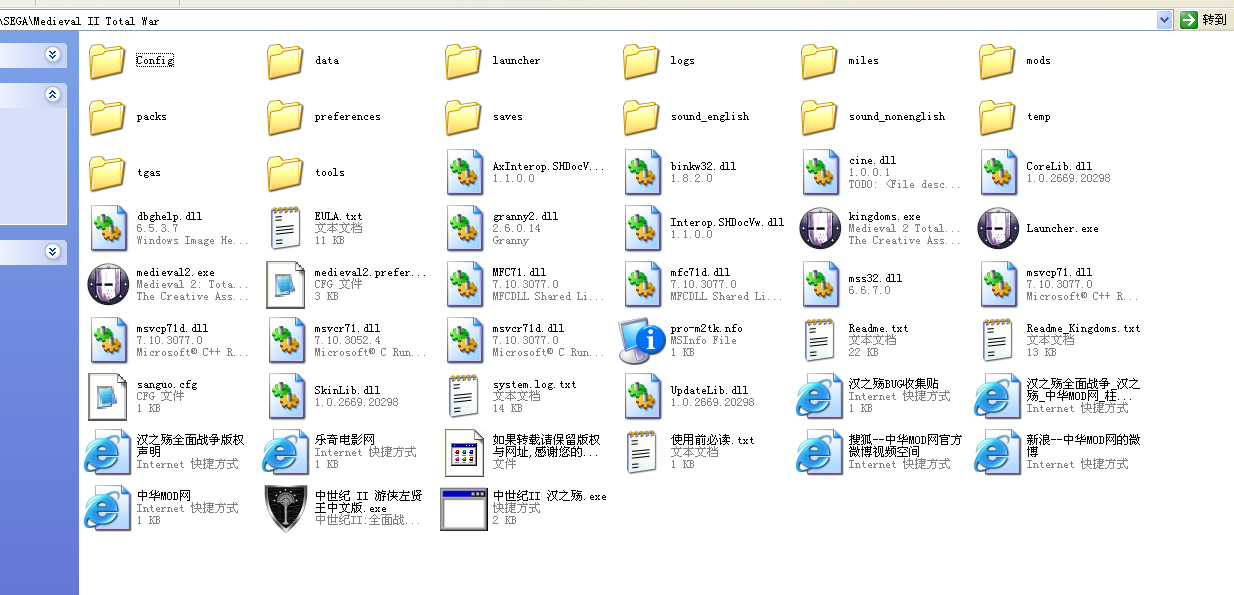Run Launcher.exe
The width and height of the screenshot is (1234, 595).
click(997, 228)
